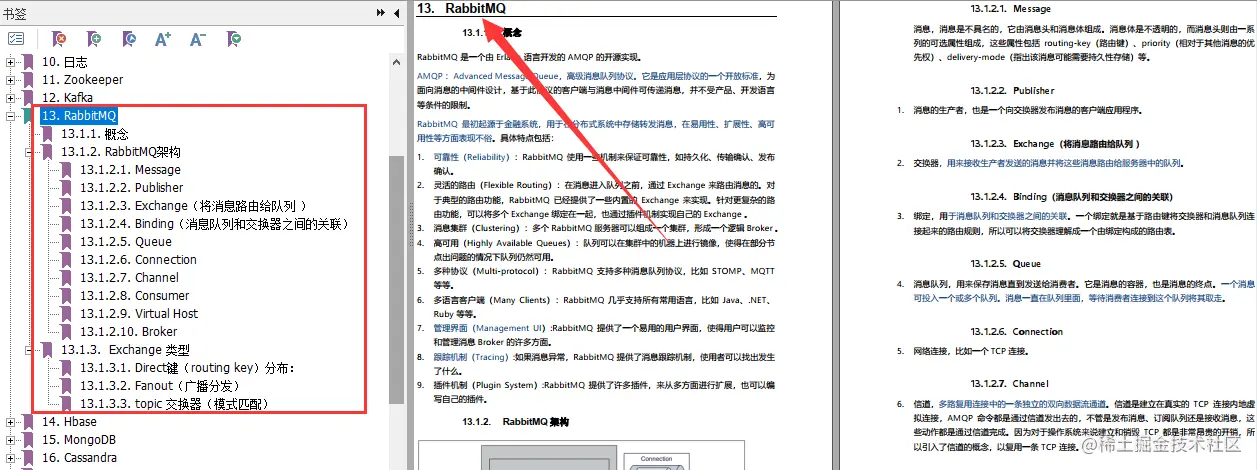The image size is (1257, 470).
Task: Click the '13. RabbitMQ' page heading
Action: [x=462, y=9]
